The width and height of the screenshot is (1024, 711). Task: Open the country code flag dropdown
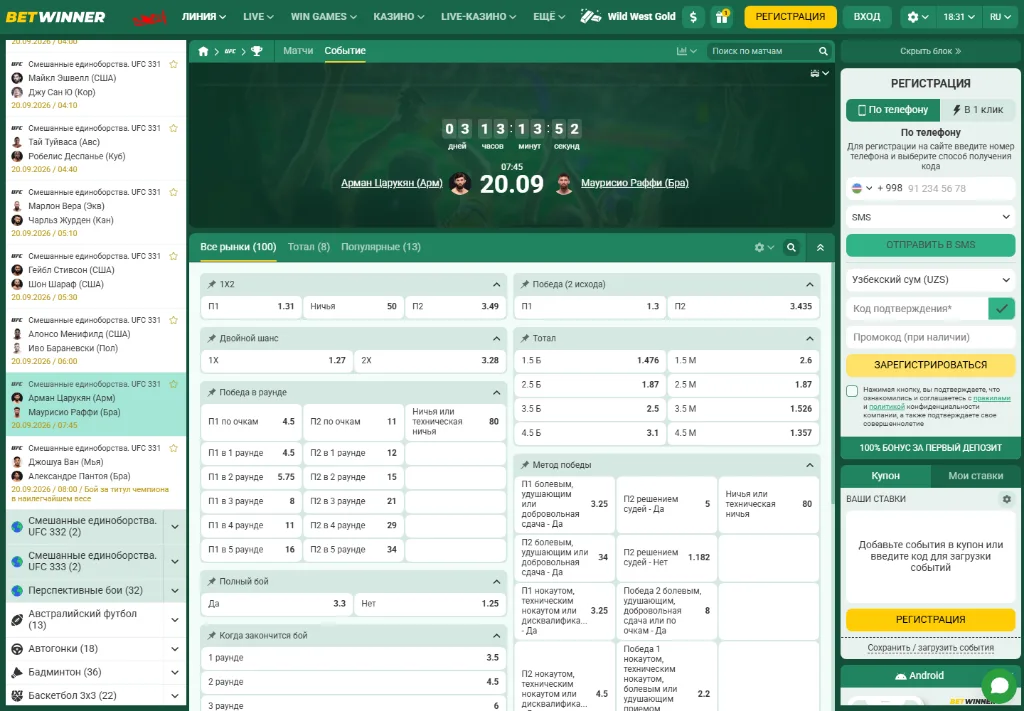point(862,188)
